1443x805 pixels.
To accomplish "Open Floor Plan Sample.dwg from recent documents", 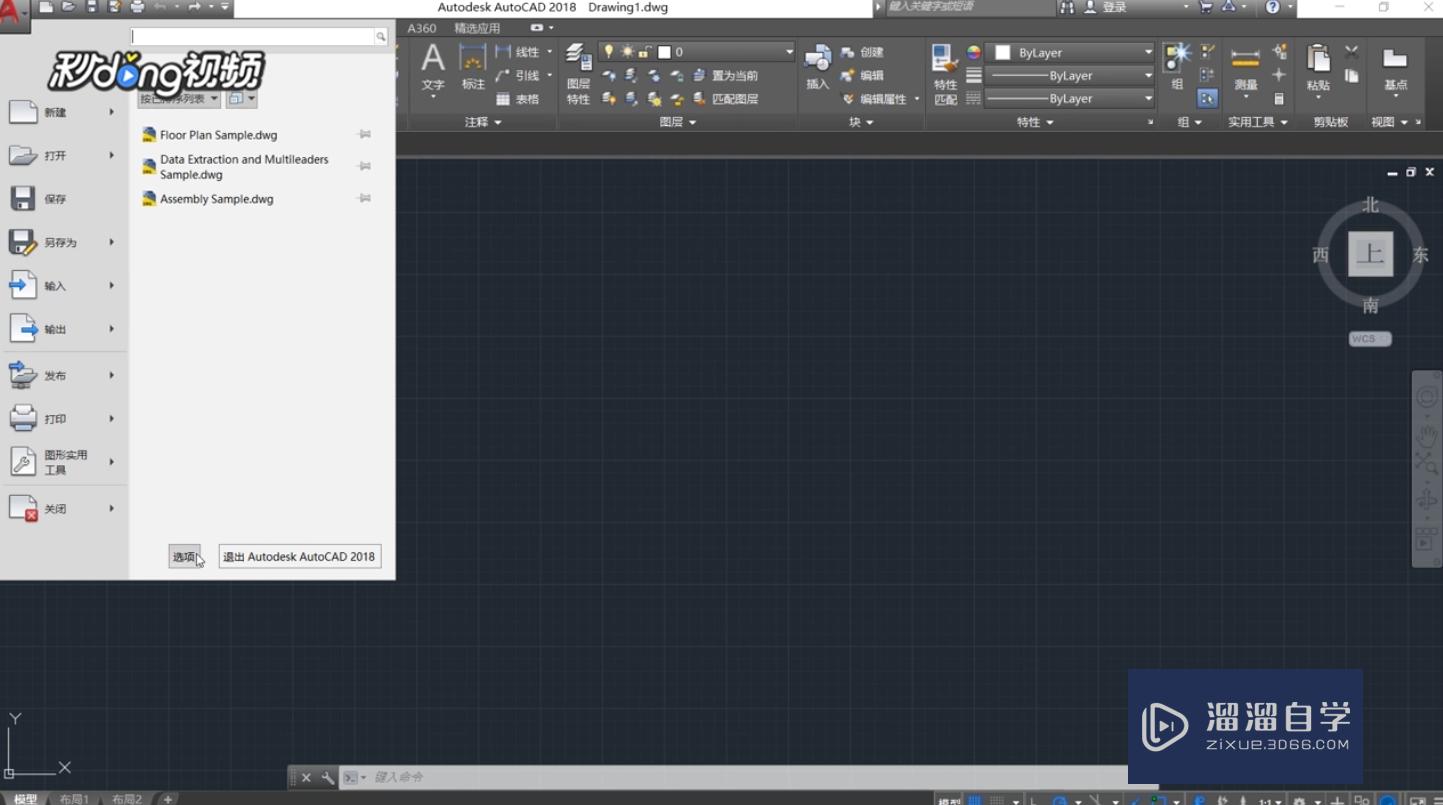I will click(218, 135).
